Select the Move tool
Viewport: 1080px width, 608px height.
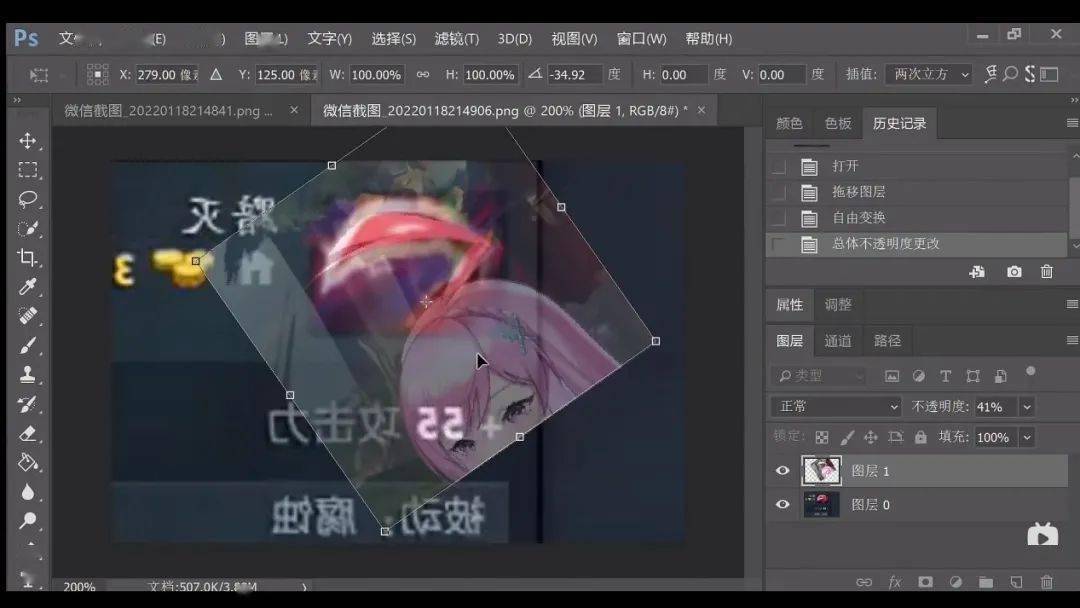[28, 141]
